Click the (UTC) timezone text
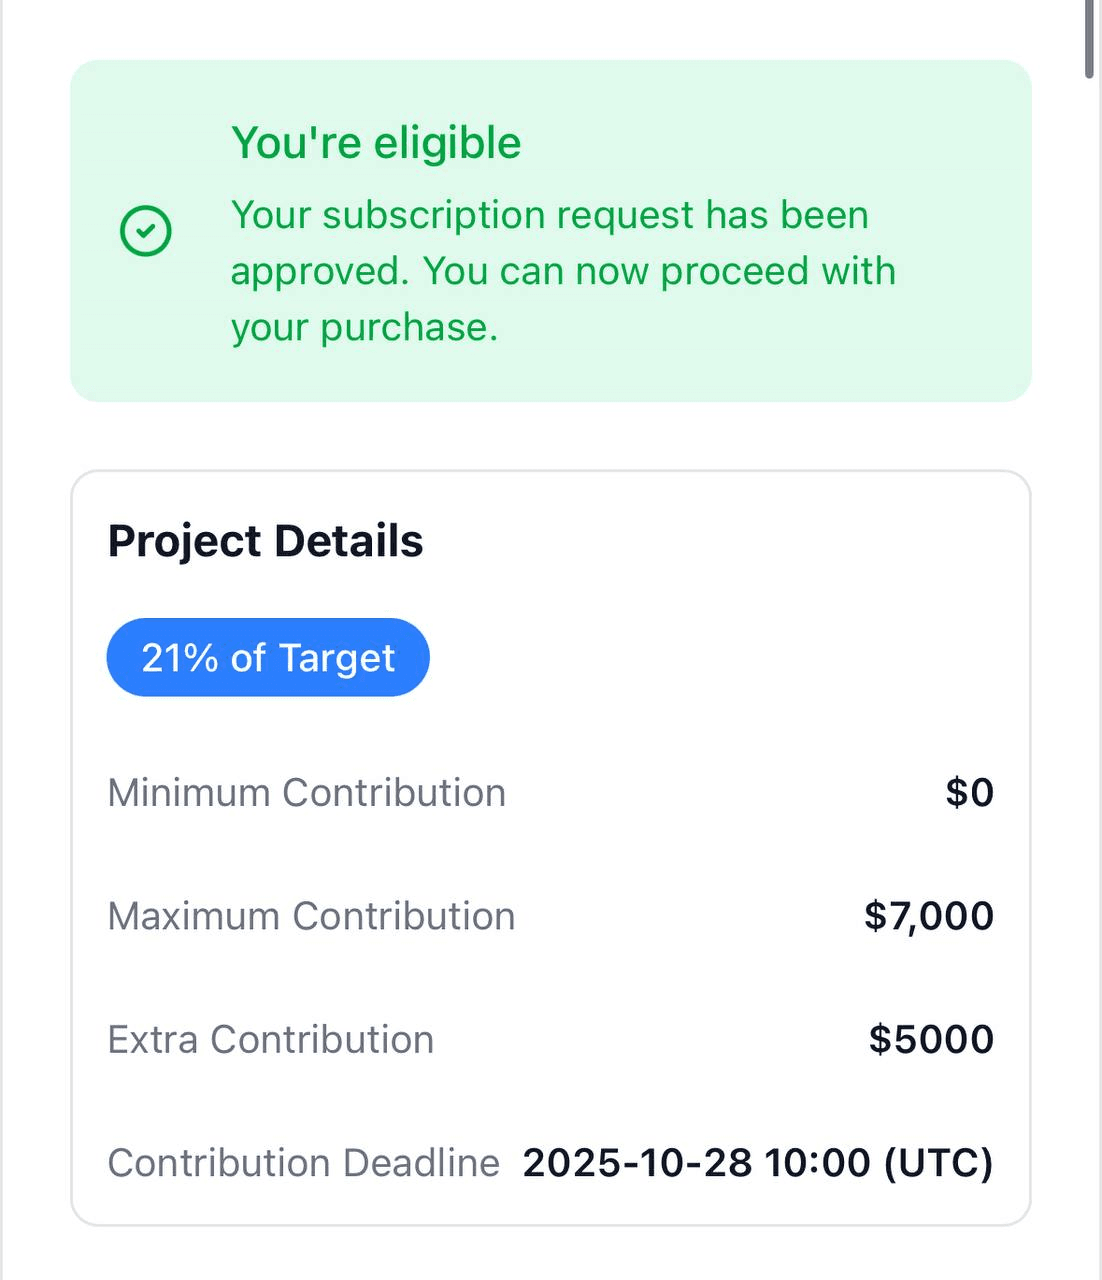 (x=938, y=1163)
